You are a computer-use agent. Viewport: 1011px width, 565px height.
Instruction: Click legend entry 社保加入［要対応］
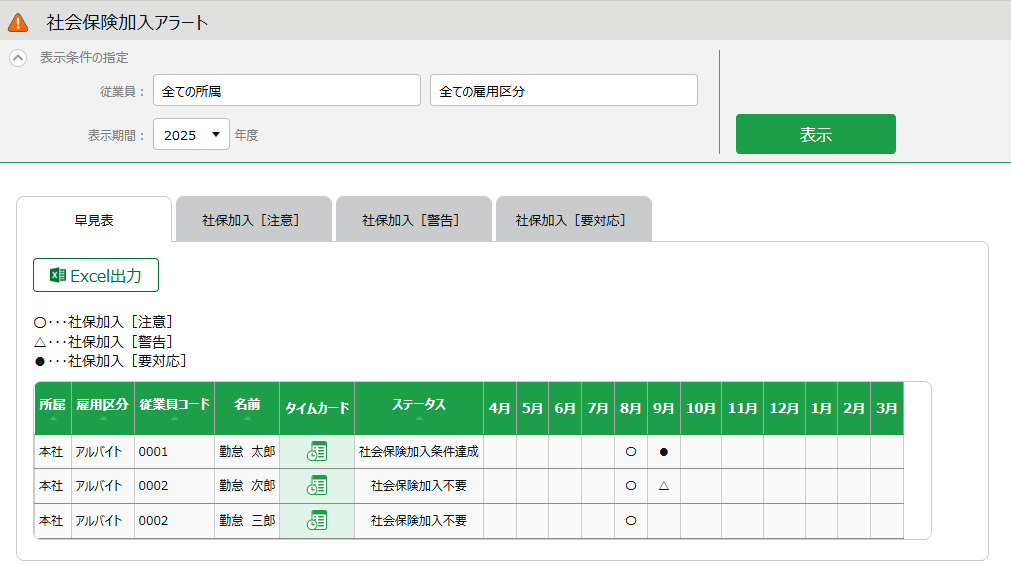[x=110, y=361]
